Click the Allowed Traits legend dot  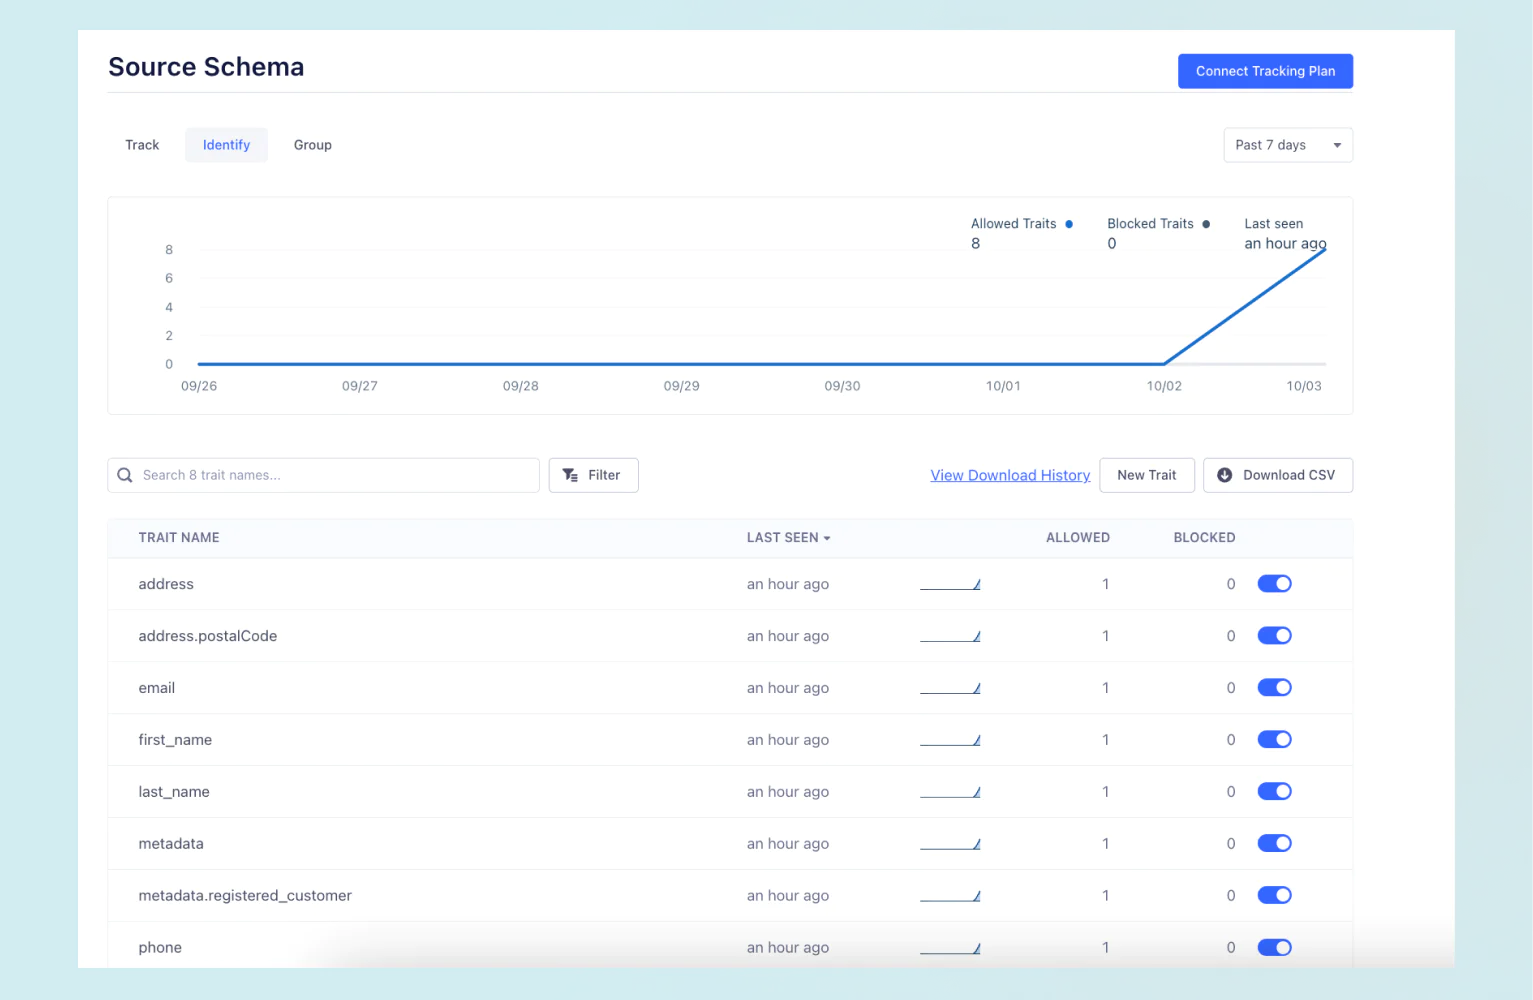(1068, 223)
